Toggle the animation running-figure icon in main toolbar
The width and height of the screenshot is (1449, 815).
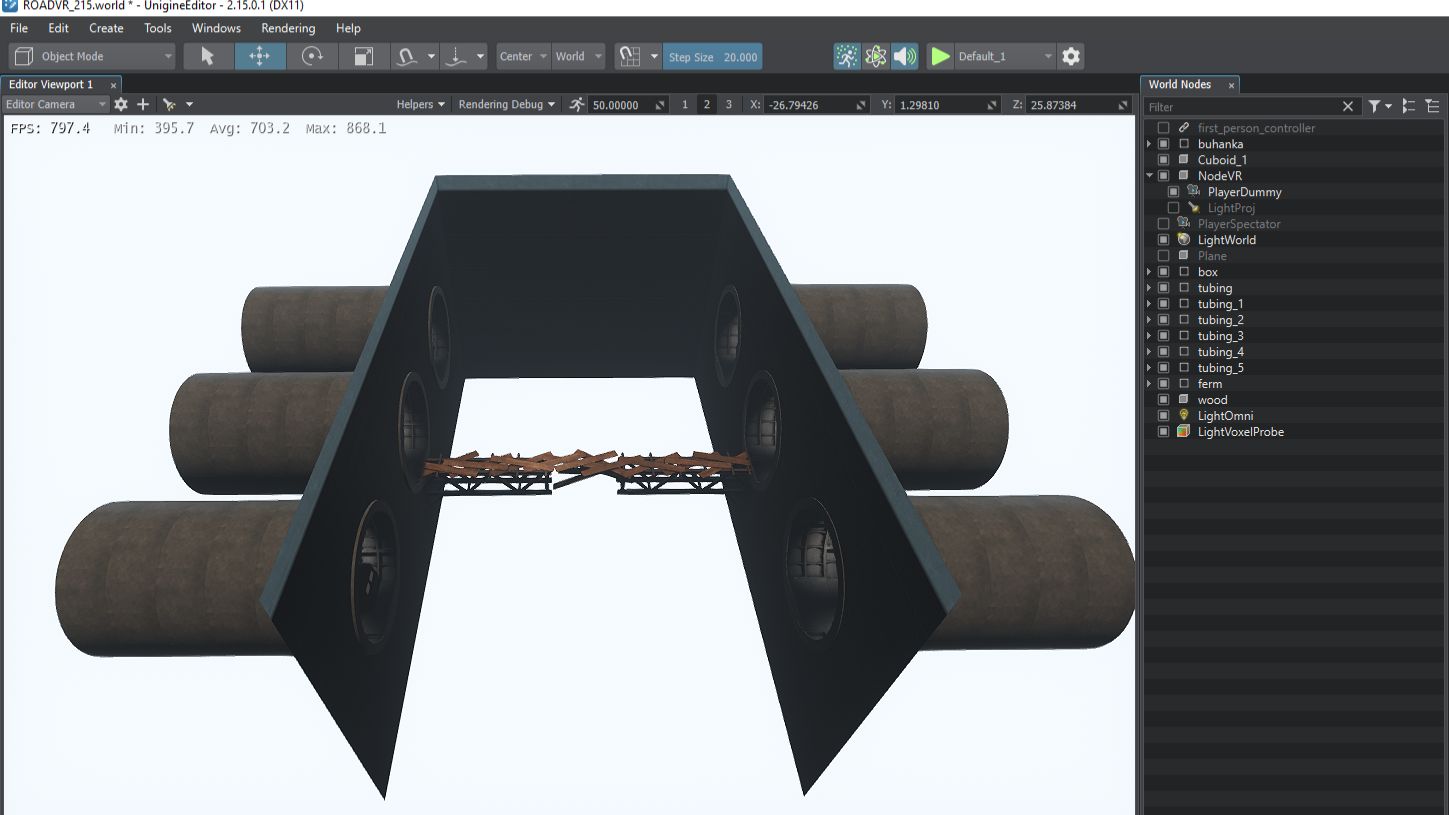point(847,56)
